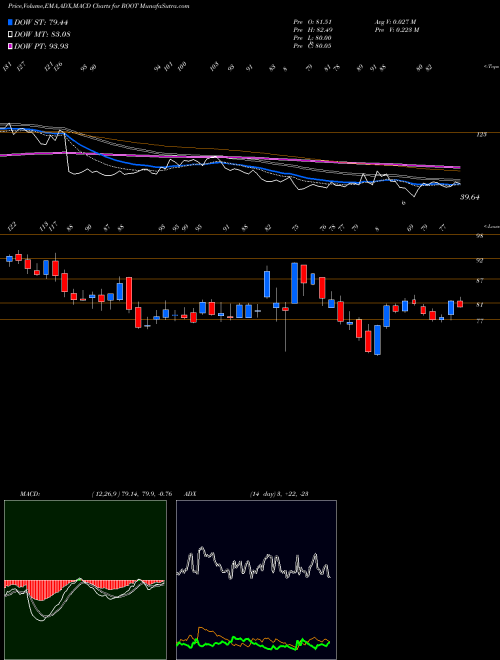Click the lowest blue candlestick near chart bottom
The width and height of the screenshot is (500, 660).
pyautogui.click(x=378, y=340)
